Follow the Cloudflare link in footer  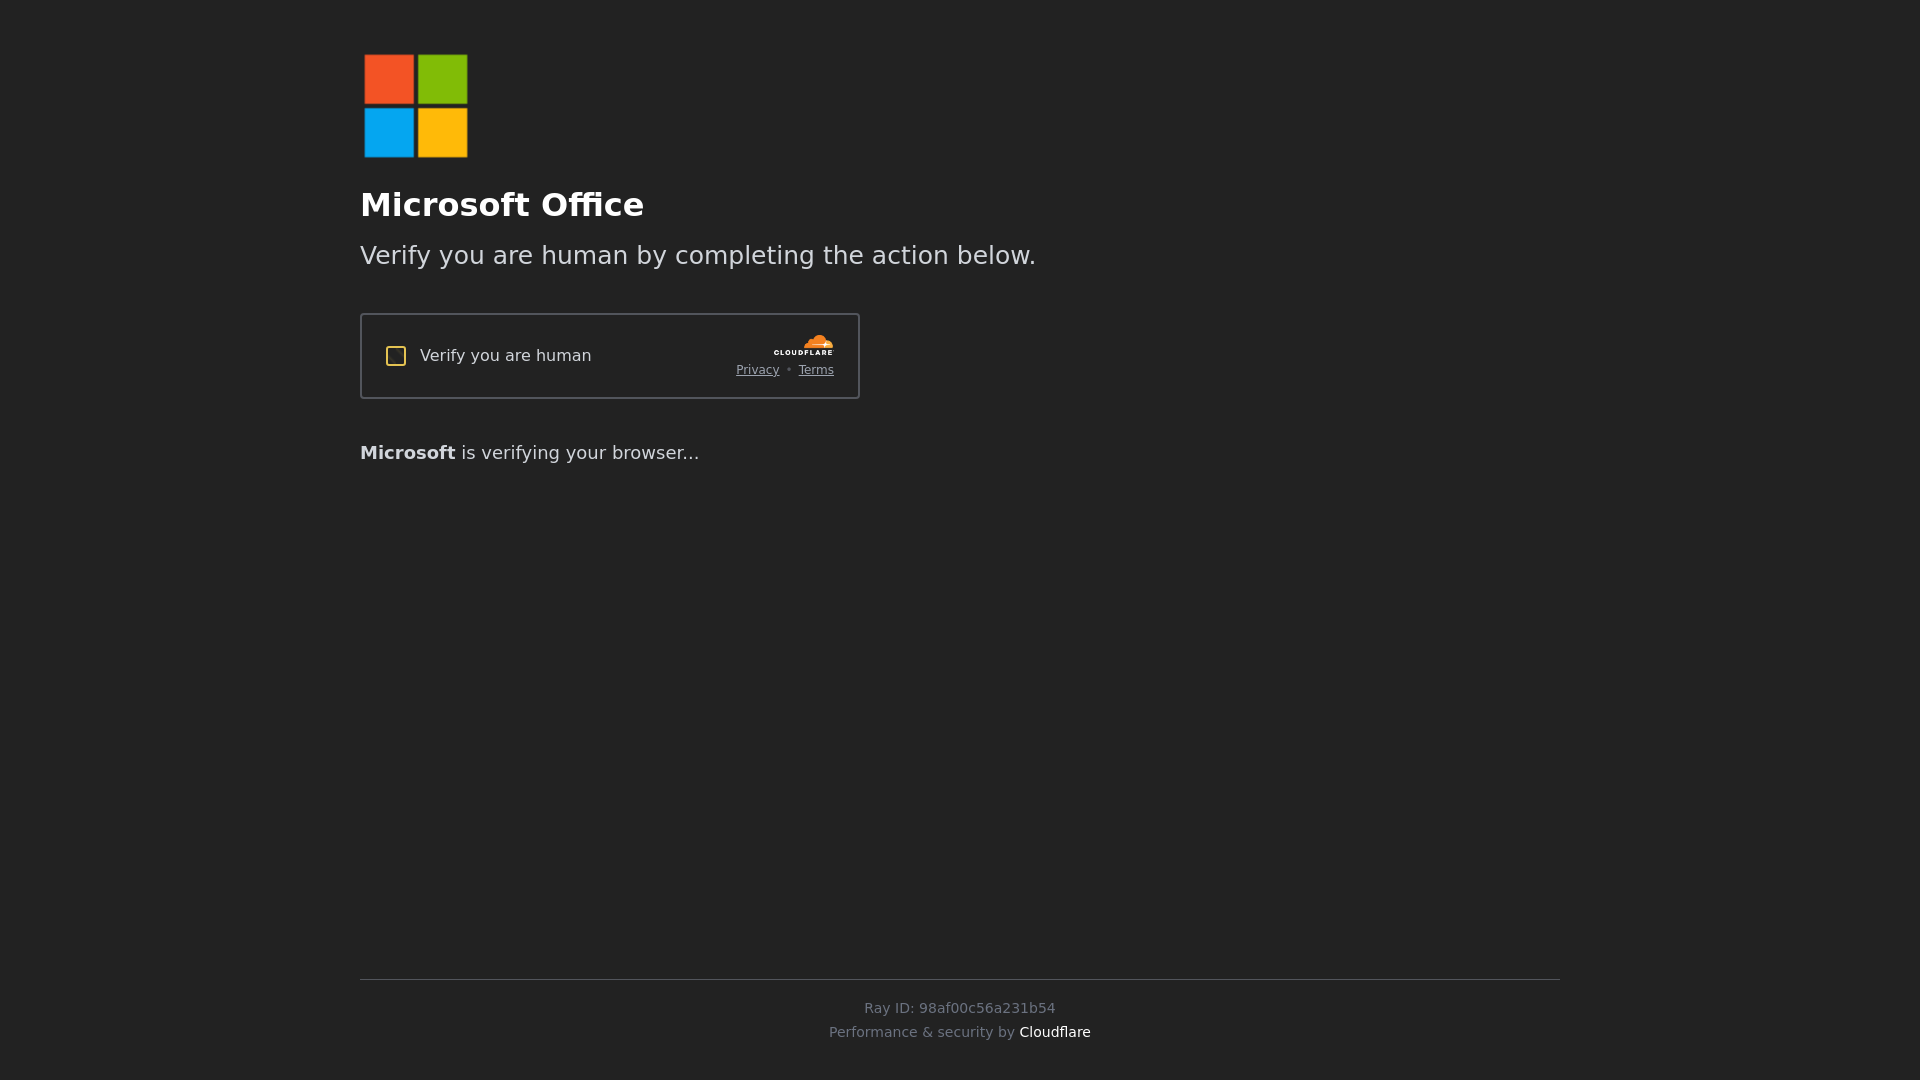1054,1032
